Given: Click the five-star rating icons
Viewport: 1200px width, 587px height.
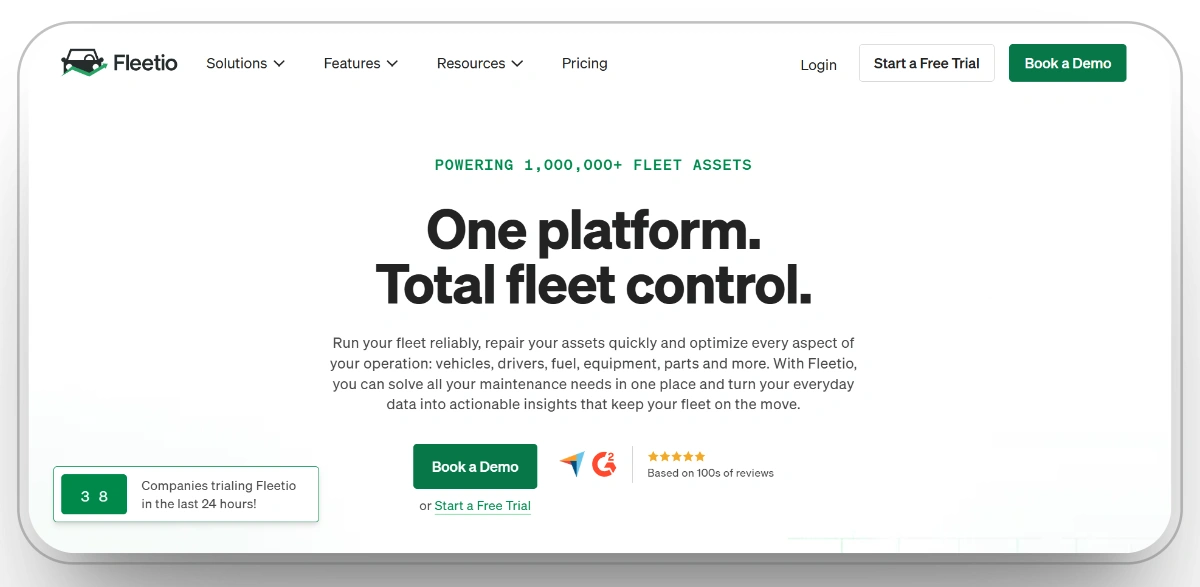Looking at the screenshot, I should (x=676, y=456).
